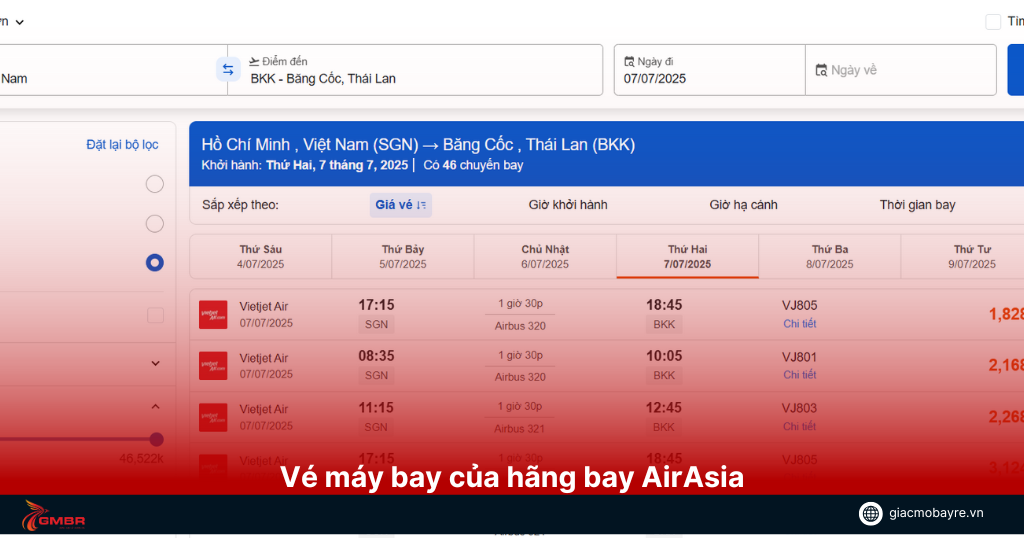Select the Thứ Ba 8/07/2025 date tab

pos(830,257)
